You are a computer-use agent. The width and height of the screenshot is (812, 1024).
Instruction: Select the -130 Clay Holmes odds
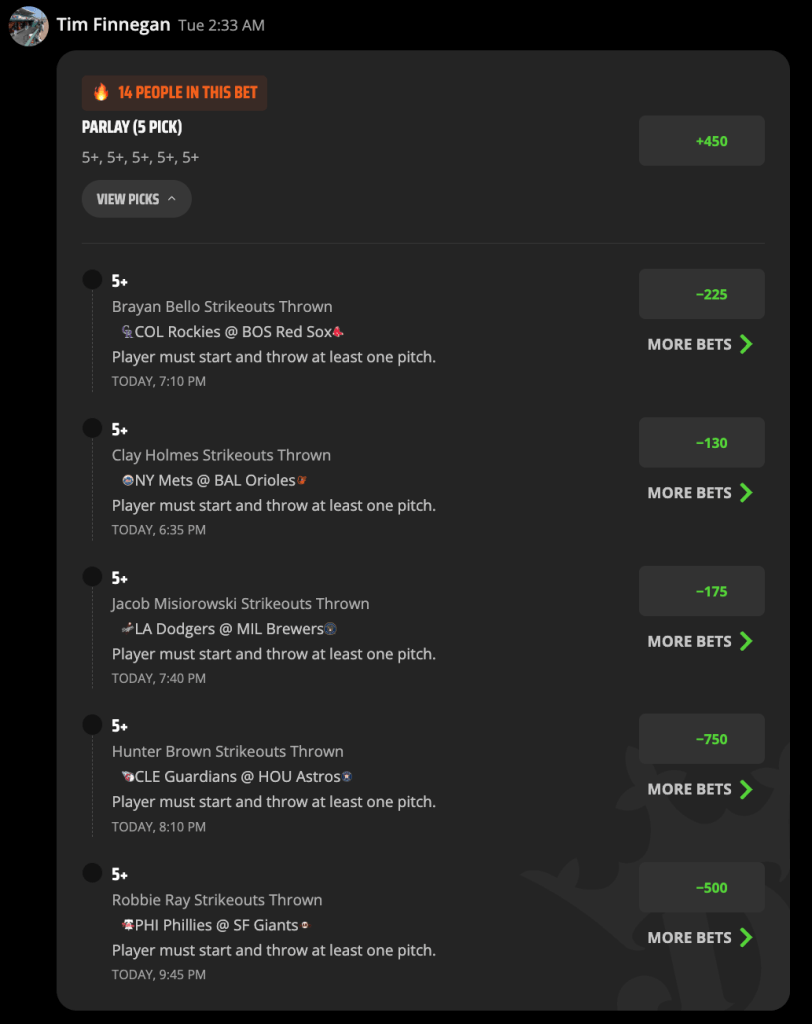pyautogui.click(x=702, y=443)
